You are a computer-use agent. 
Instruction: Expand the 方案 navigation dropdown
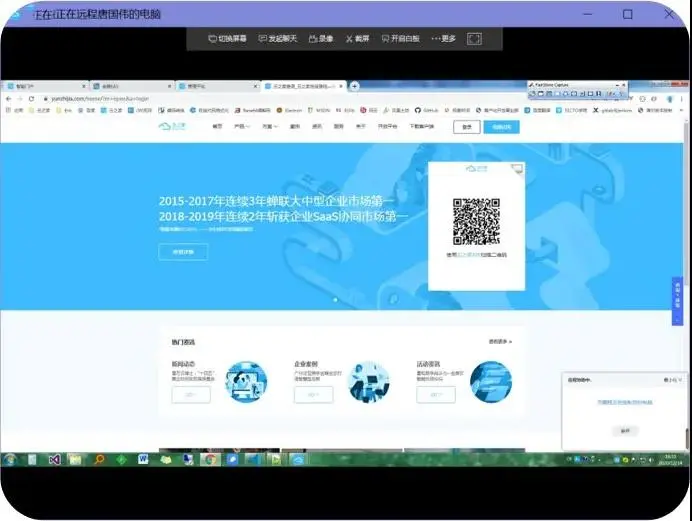[x=270, y=127]
